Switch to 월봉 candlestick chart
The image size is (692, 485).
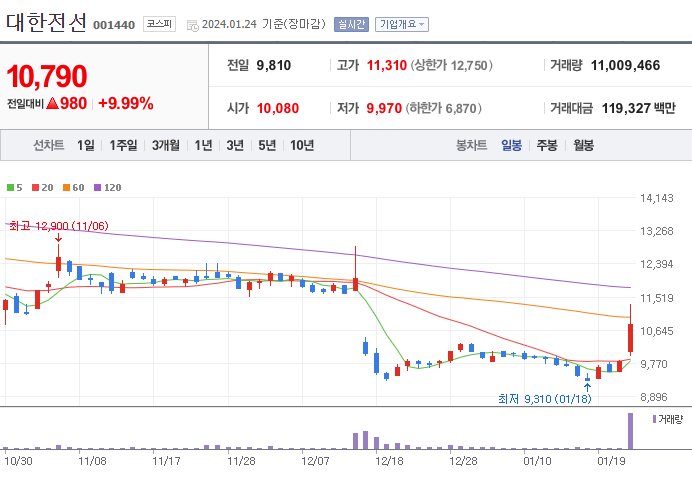coord(583,145)
